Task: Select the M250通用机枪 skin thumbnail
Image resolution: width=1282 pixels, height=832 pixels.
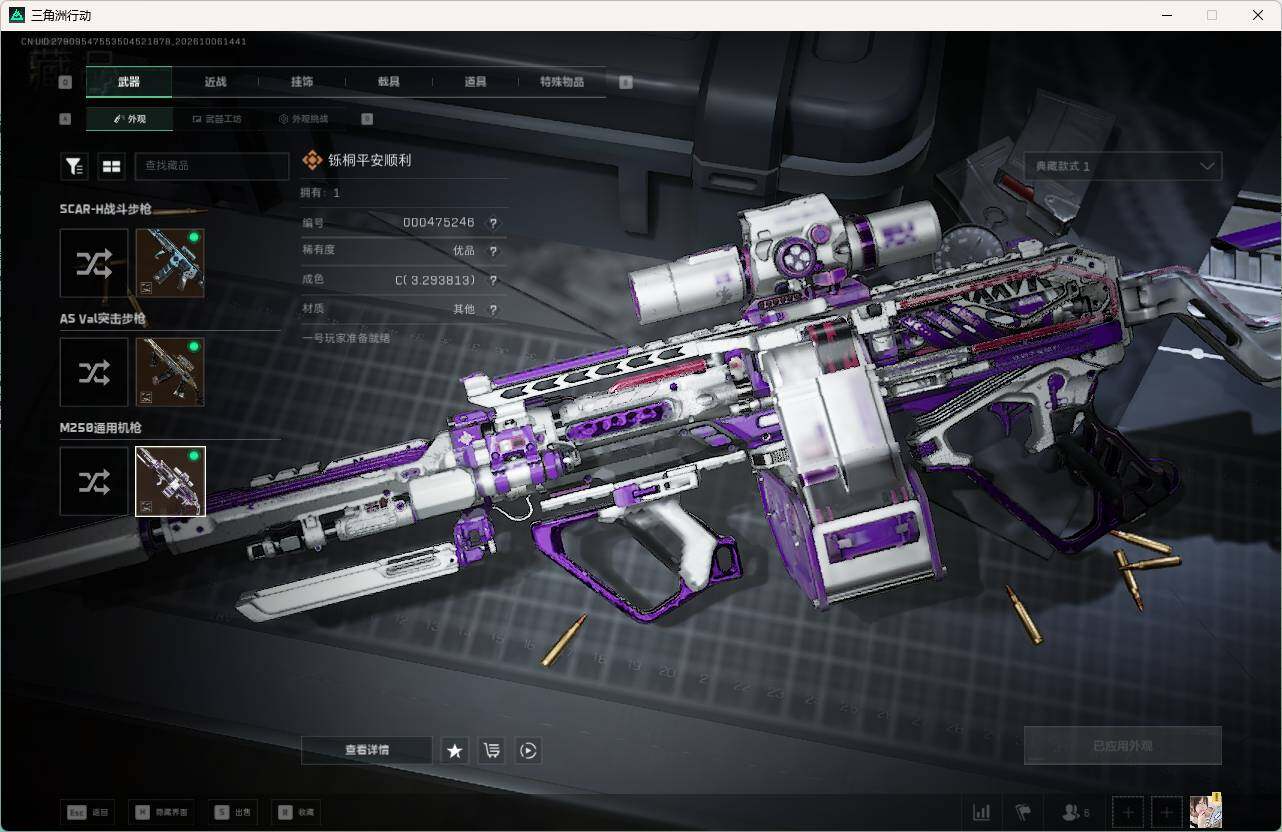Action: [x=170, y=482]
